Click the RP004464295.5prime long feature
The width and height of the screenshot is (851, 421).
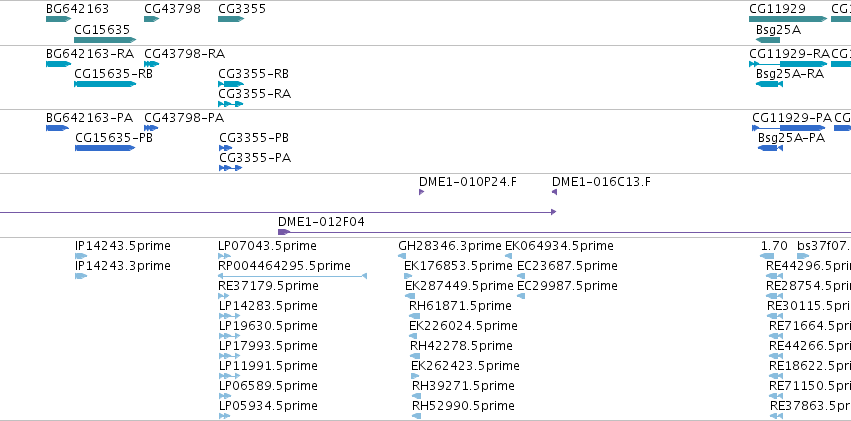[x=293, y=276]
